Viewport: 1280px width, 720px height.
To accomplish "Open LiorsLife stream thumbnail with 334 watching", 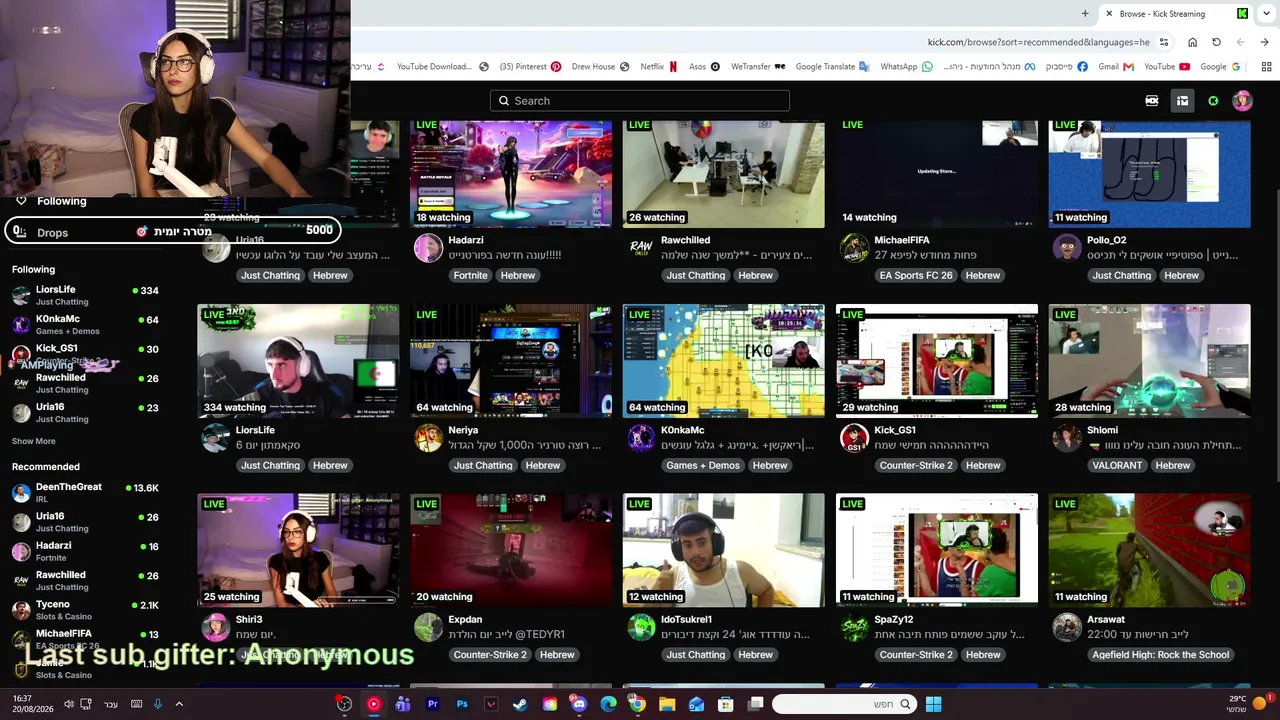I will coord(298,361).
